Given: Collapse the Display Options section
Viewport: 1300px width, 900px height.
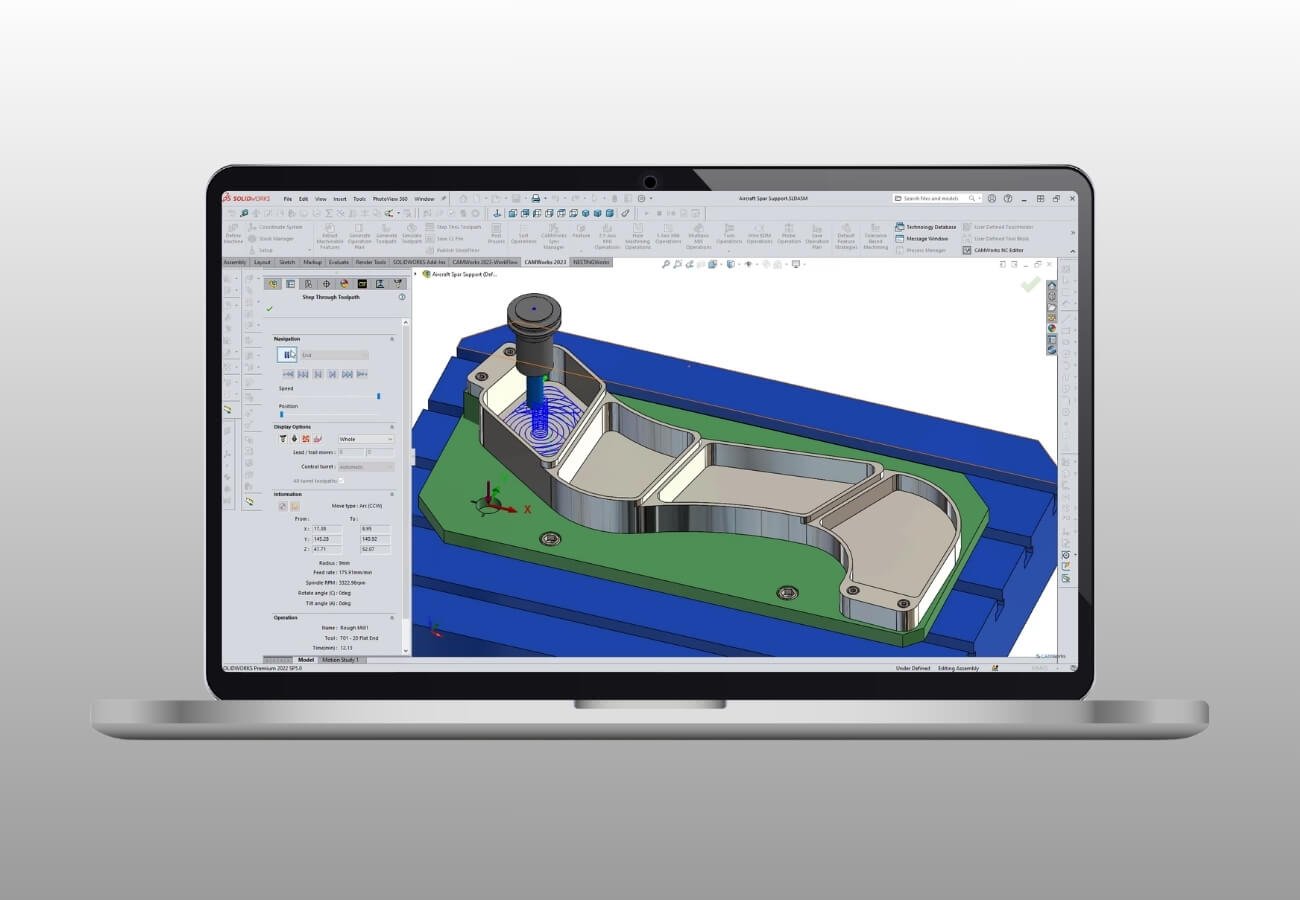Looking at the screenshot, I should [392, 426].
